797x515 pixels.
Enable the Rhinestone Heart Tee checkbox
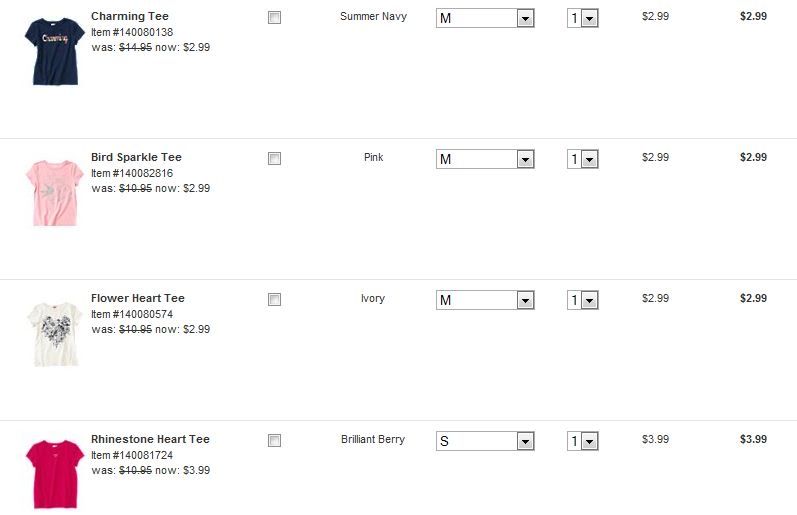pyautogui.click(x=275, y=441)
